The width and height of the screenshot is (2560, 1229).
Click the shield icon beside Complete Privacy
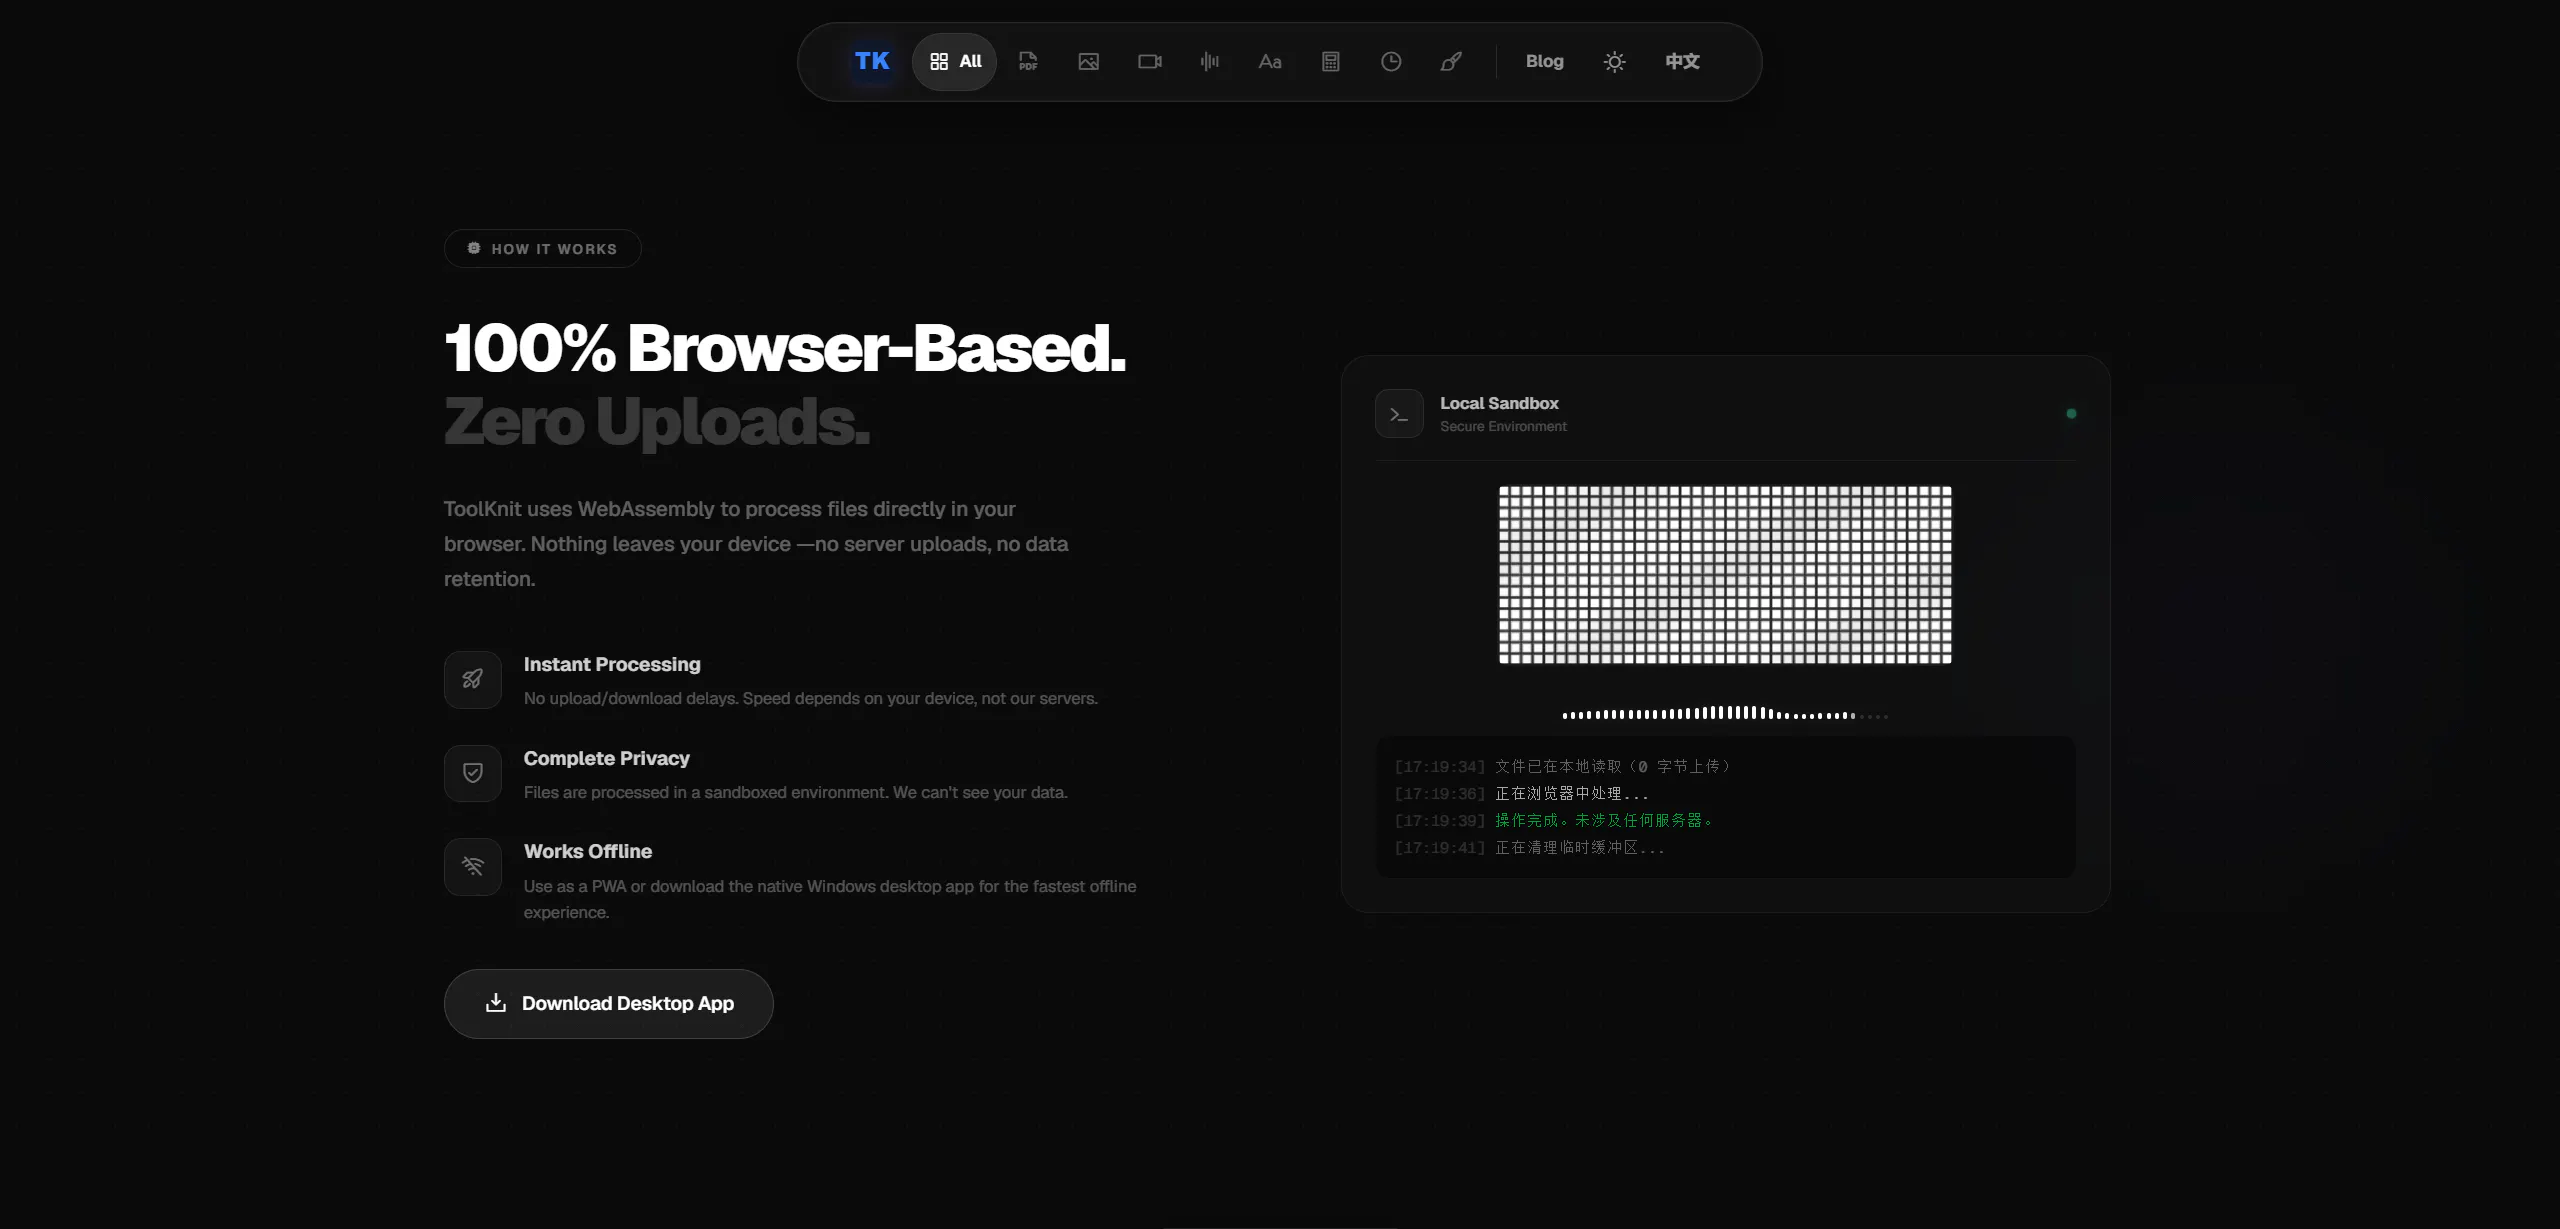click(x=473, y=773)
